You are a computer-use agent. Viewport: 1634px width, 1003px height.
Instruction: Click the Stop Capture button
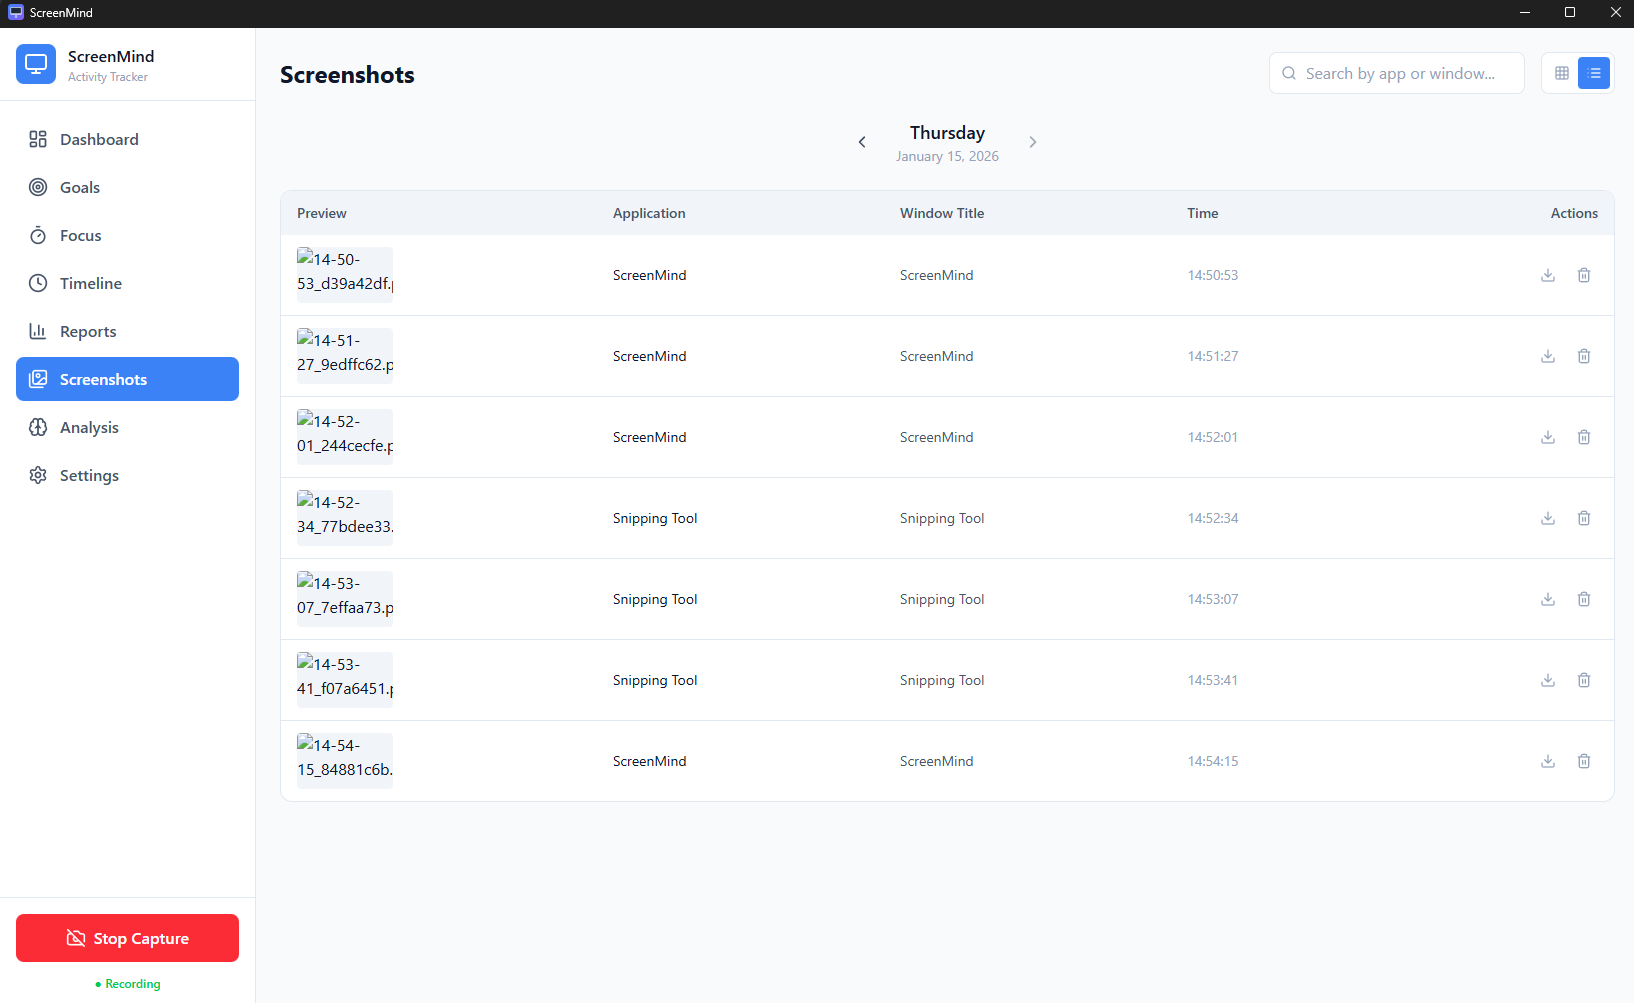(x=127, y=938)
